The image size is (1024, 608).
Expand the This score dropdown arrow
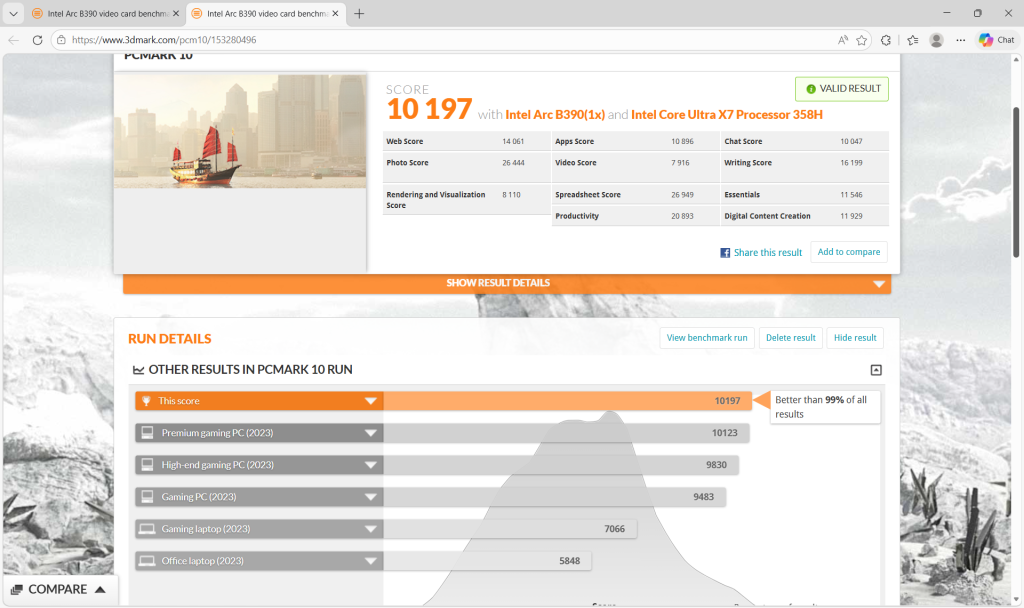370,401
